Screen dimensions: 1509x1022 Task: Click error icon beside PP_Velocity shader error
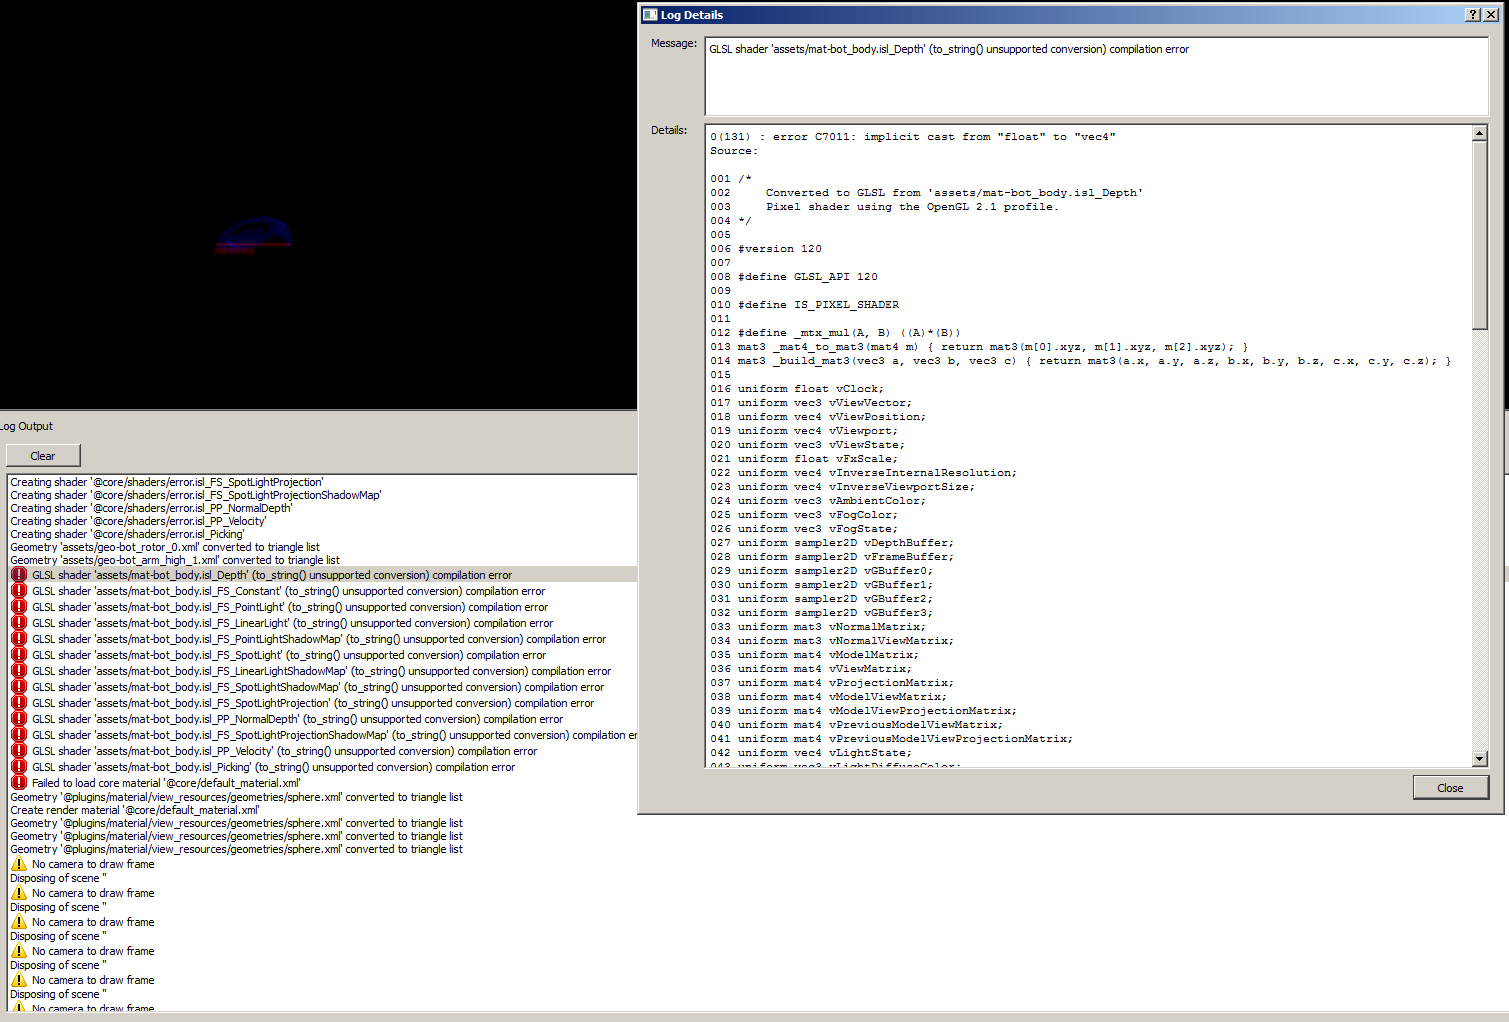[x=19, y=751]
